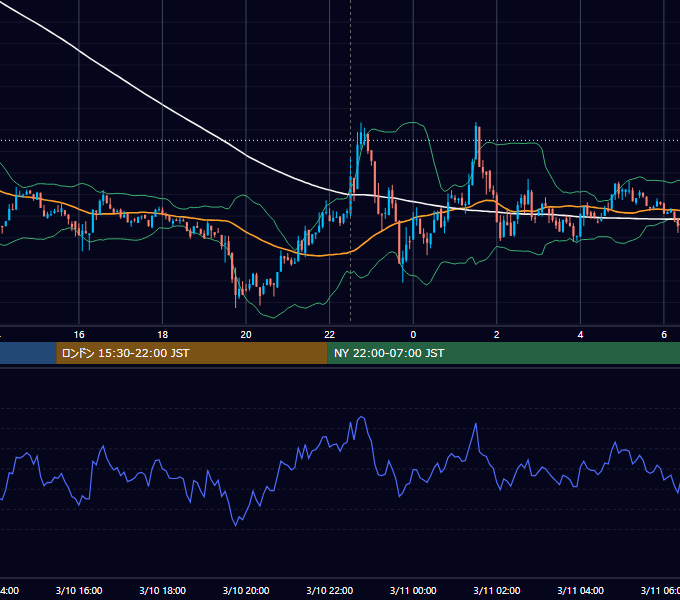Click the 16 hour label on chart axis
The image size is (680, 600).
[x=79, y=335]
